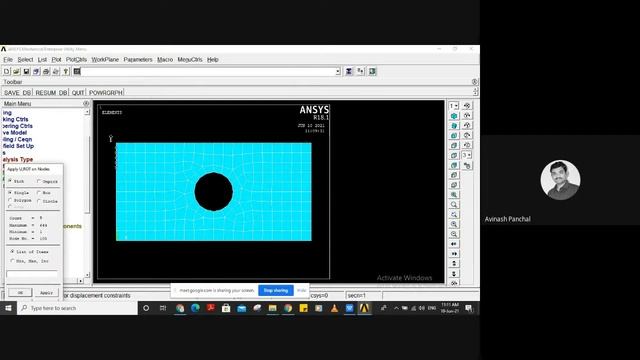Click the Contact Manager icon
Image resolution: width=640 pixels, height=360 pixels.
pos(372,71)
